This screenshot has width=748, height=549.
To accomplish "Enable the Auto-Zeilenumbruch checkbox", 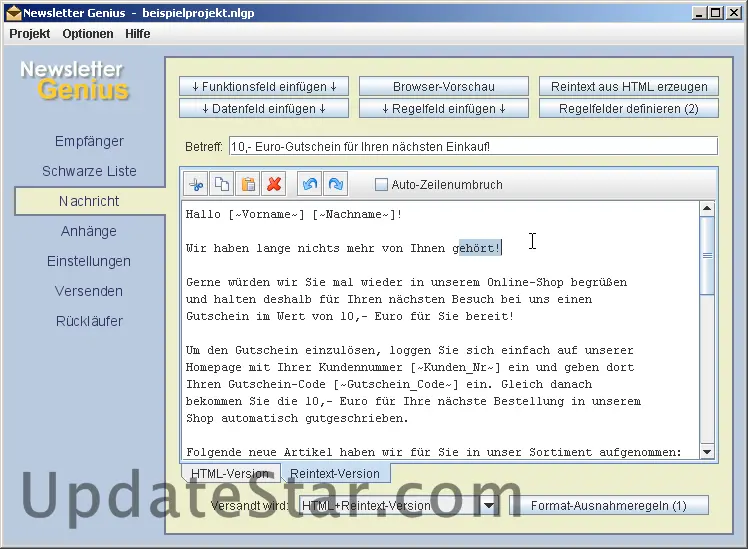I will (x=381, y=185).
